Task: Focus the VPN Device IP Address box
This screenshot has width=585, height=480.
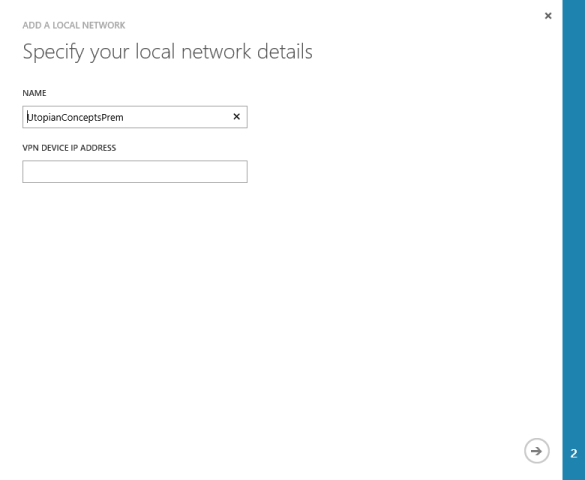Action: click(x=135, y=172)
